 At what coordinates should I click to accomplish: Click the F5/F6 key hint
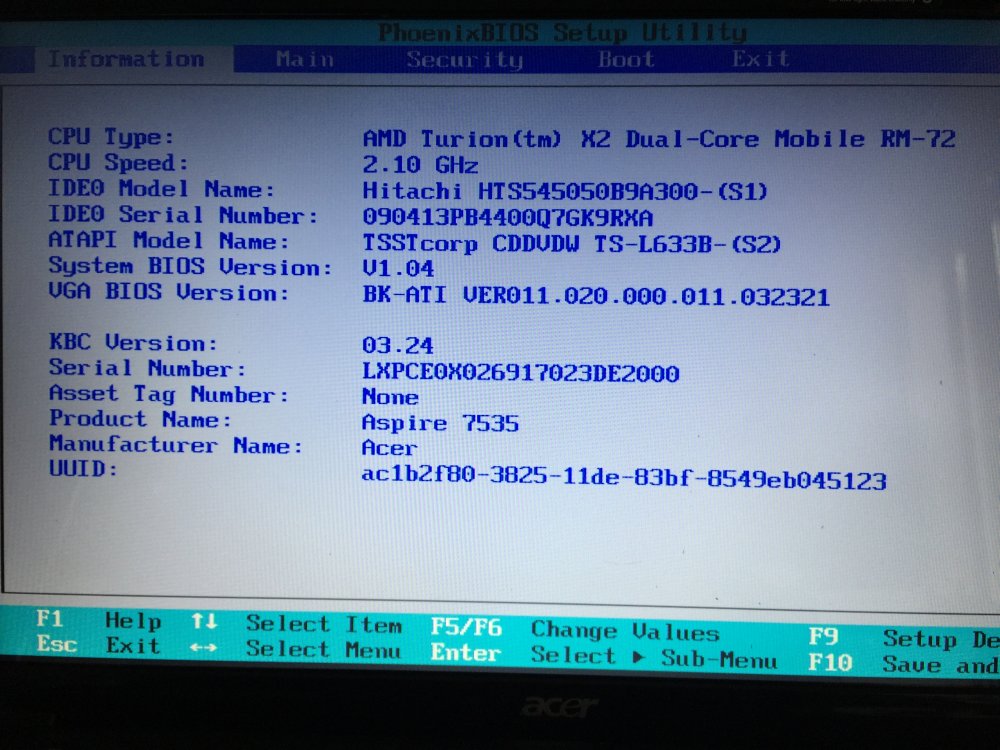pos(466,628)
